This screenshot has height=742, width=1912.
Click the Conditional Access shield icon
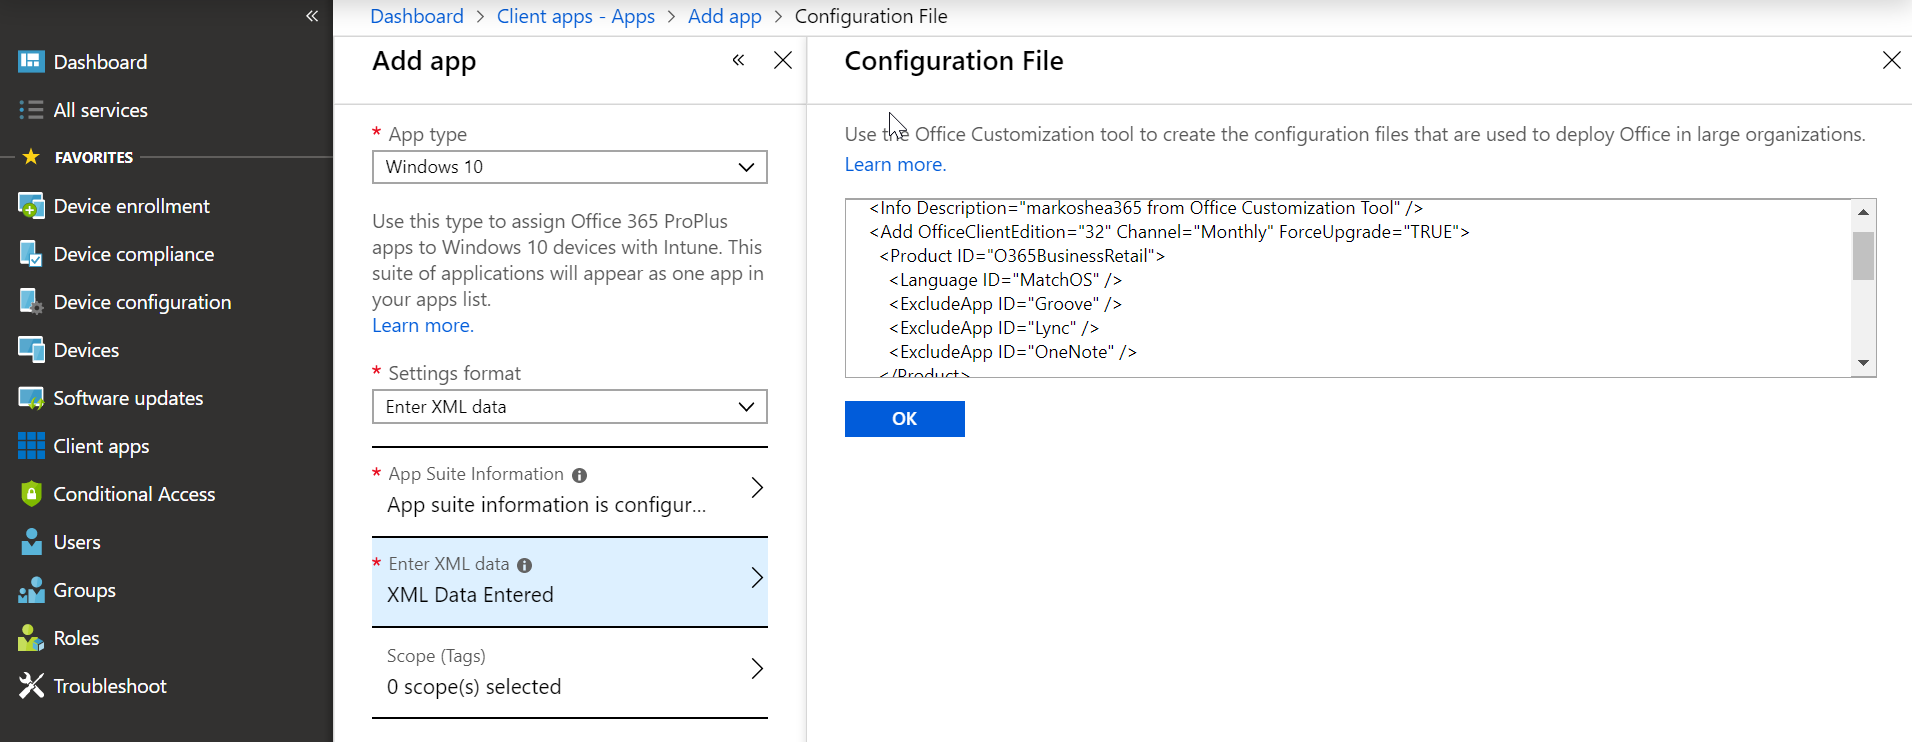point(31,494)
